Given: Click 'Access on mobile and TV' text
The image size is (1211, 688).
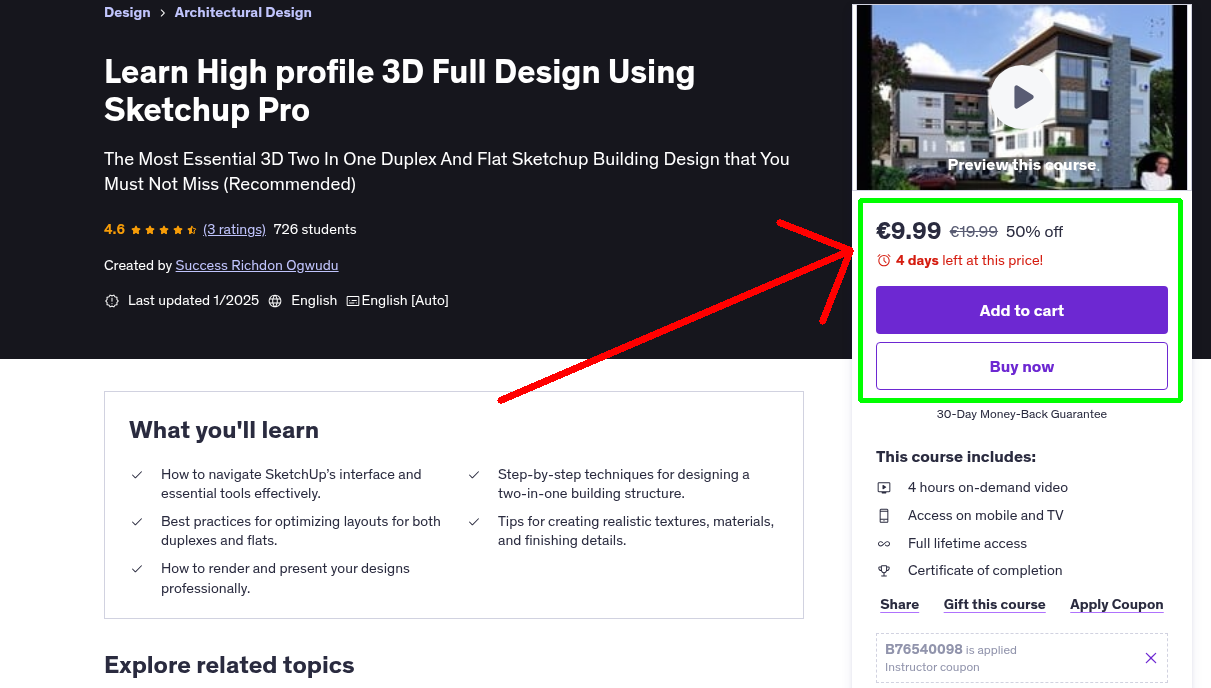Looking at the screenshot, I should 985,515.
